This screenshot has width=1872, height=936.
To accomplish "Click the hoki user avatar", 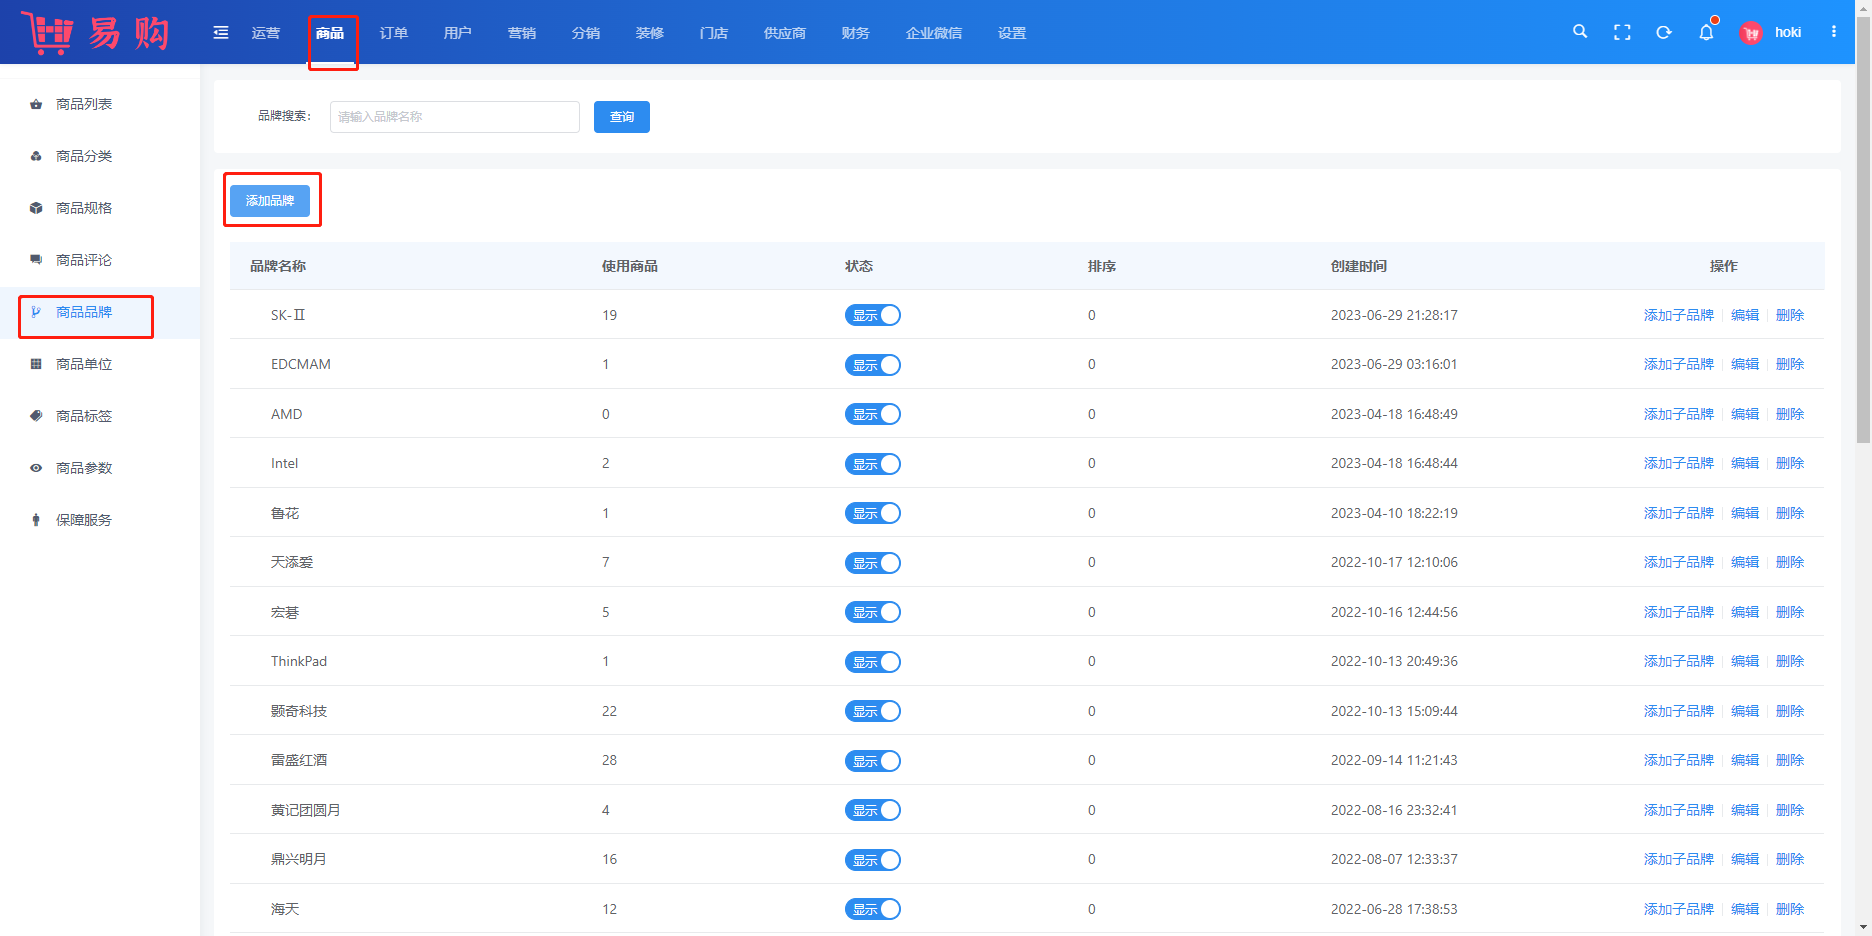I will (x=1751, y=33).
